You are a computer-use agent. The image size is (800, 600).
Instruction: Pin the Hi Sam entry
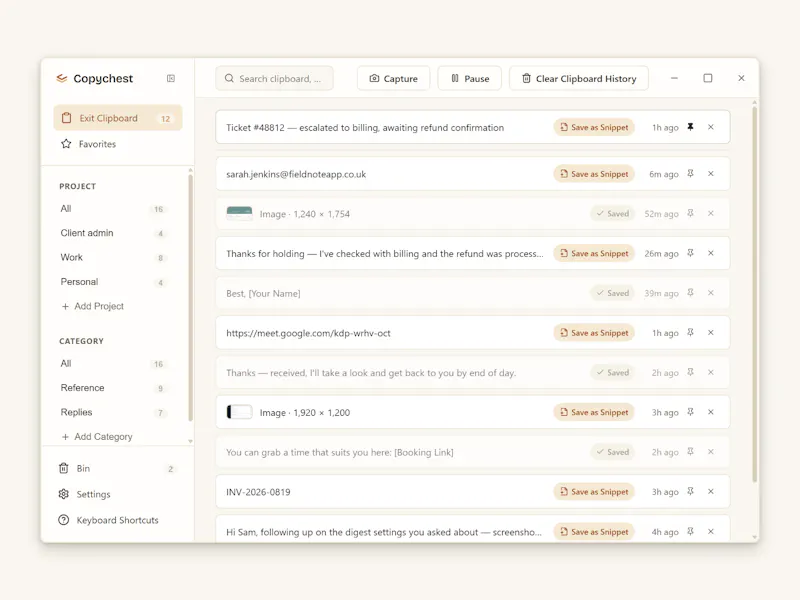[690, 532]
